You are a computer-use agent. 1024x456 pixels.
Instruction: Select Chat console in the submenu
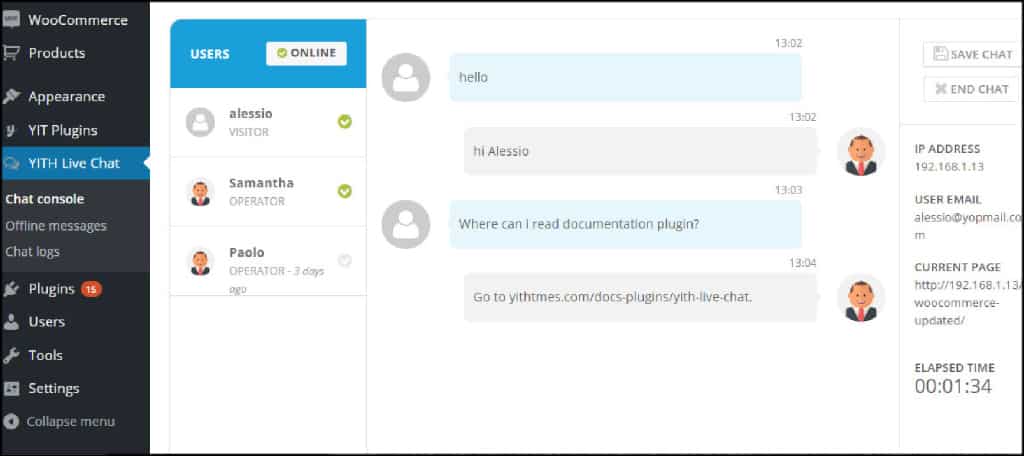tap(44, 199)
